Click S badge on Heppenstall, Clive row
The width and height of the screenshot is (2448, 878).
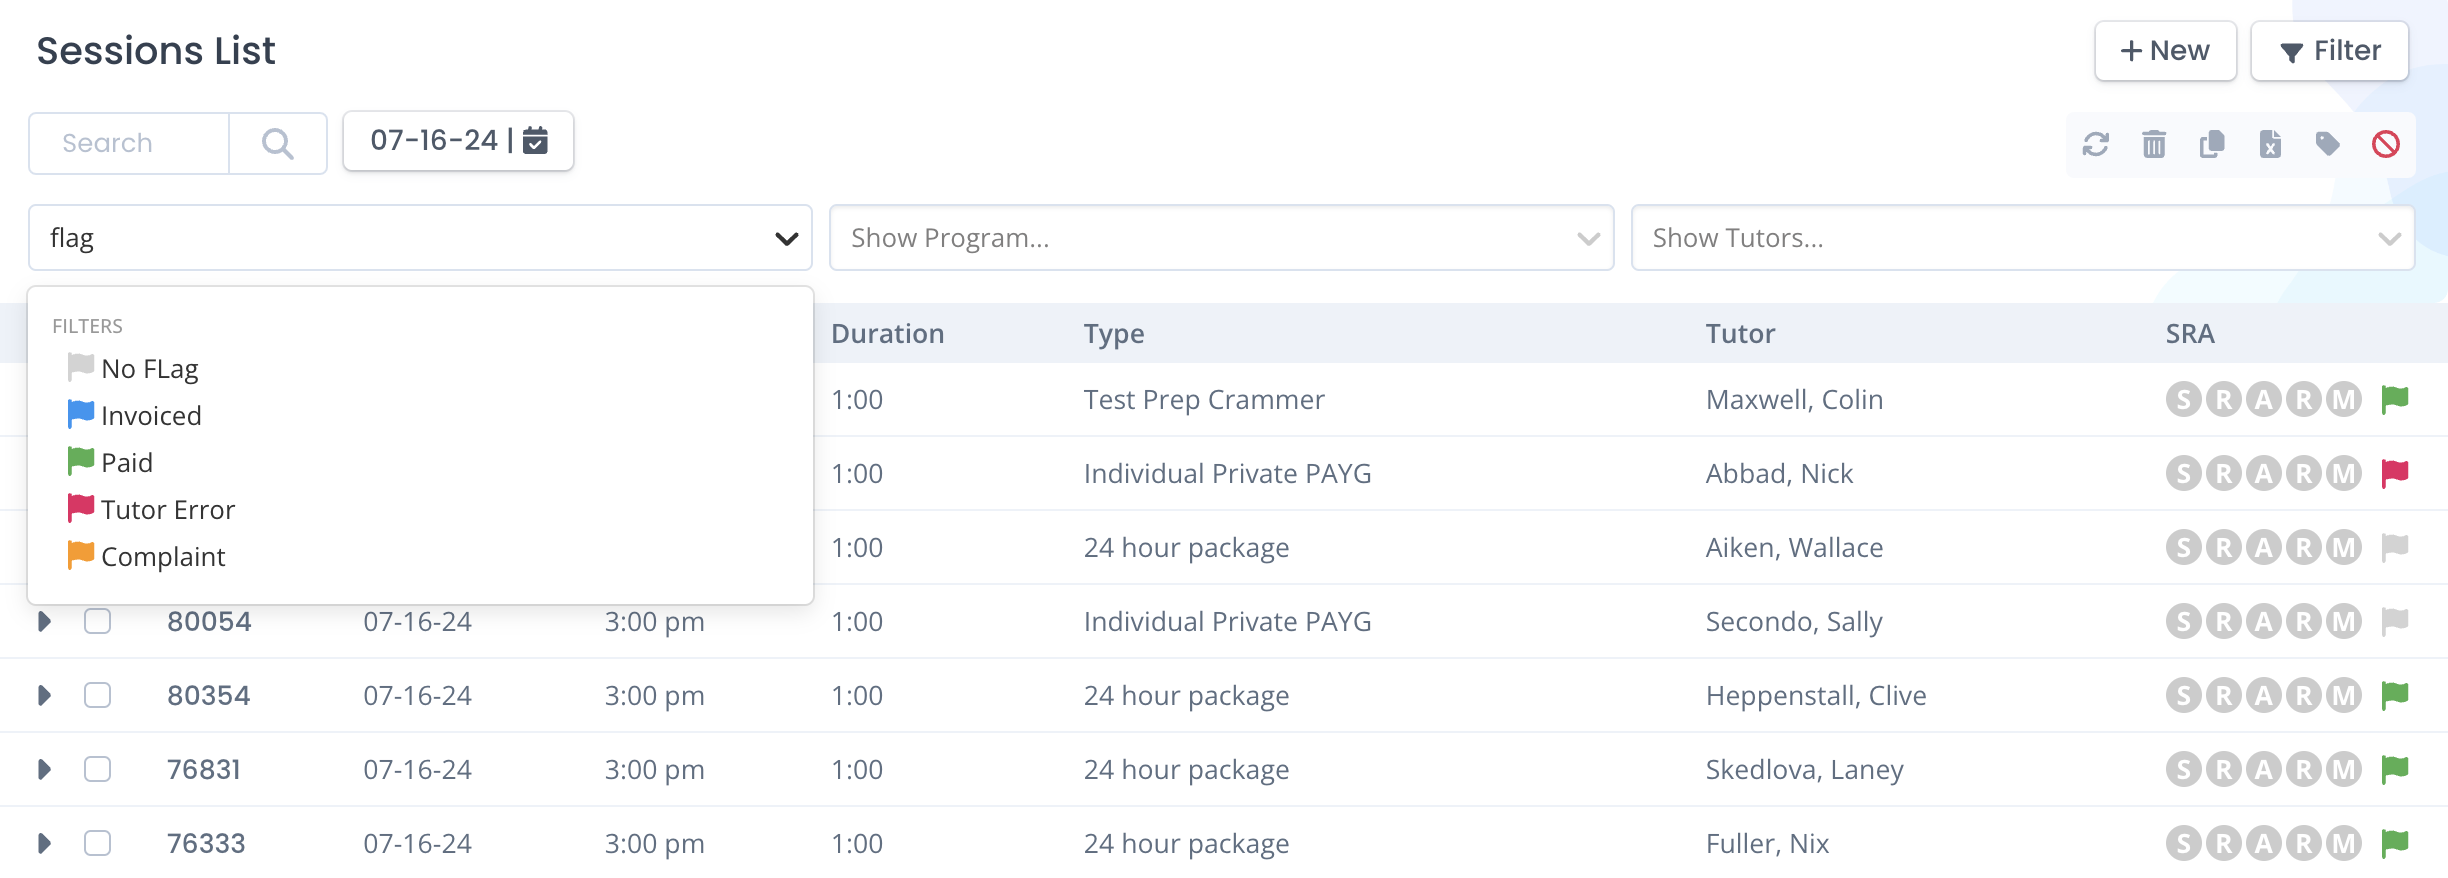2184,696
